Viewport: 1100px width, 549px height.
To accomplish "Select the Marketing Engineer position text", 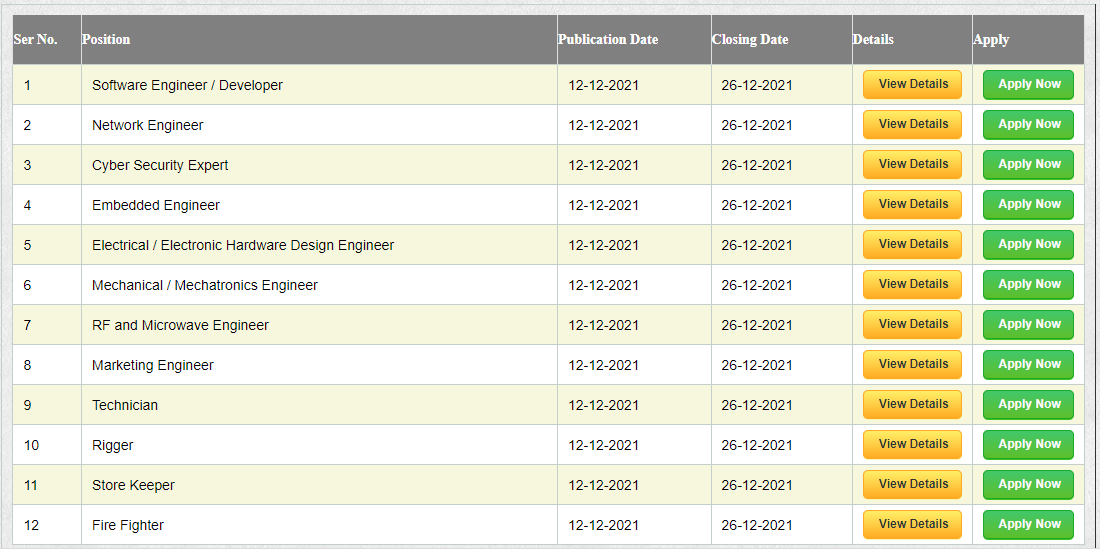I will pyautogui.click(x=153, y=365).
